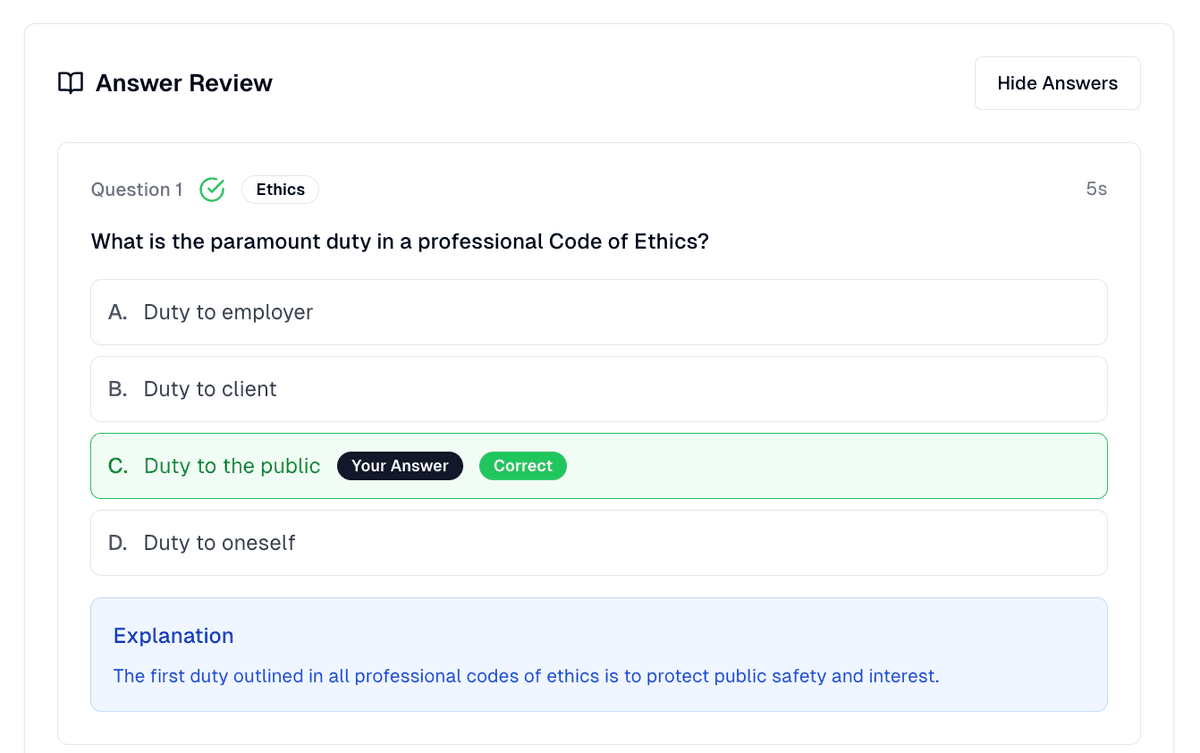Click the 5s time indicator
The image size is (1200, 753).
[1096, 190]
